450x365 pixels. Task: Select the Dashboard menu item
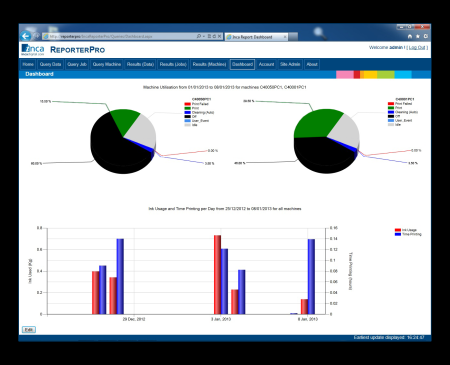tap(242, 64)
